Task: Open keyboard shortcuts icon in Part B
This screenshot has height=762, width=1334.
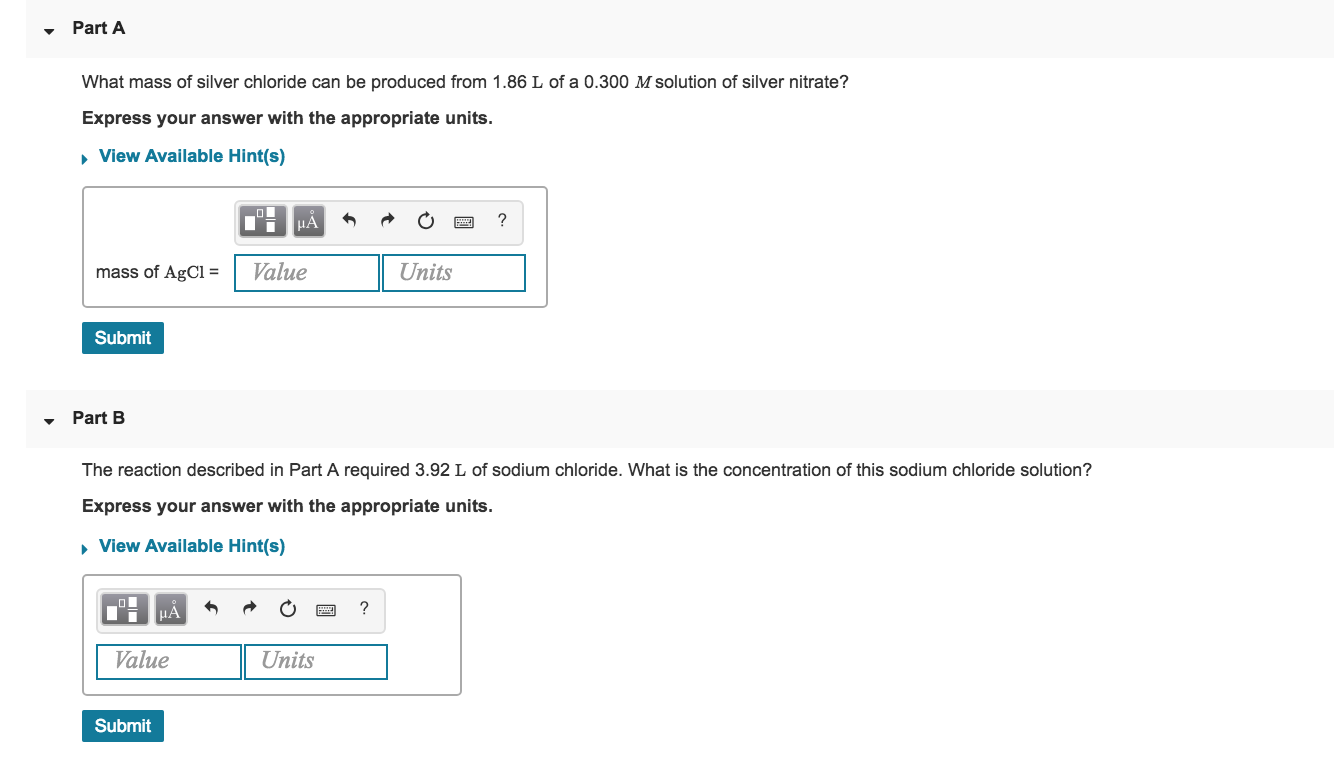Action: tap(326, 610)
